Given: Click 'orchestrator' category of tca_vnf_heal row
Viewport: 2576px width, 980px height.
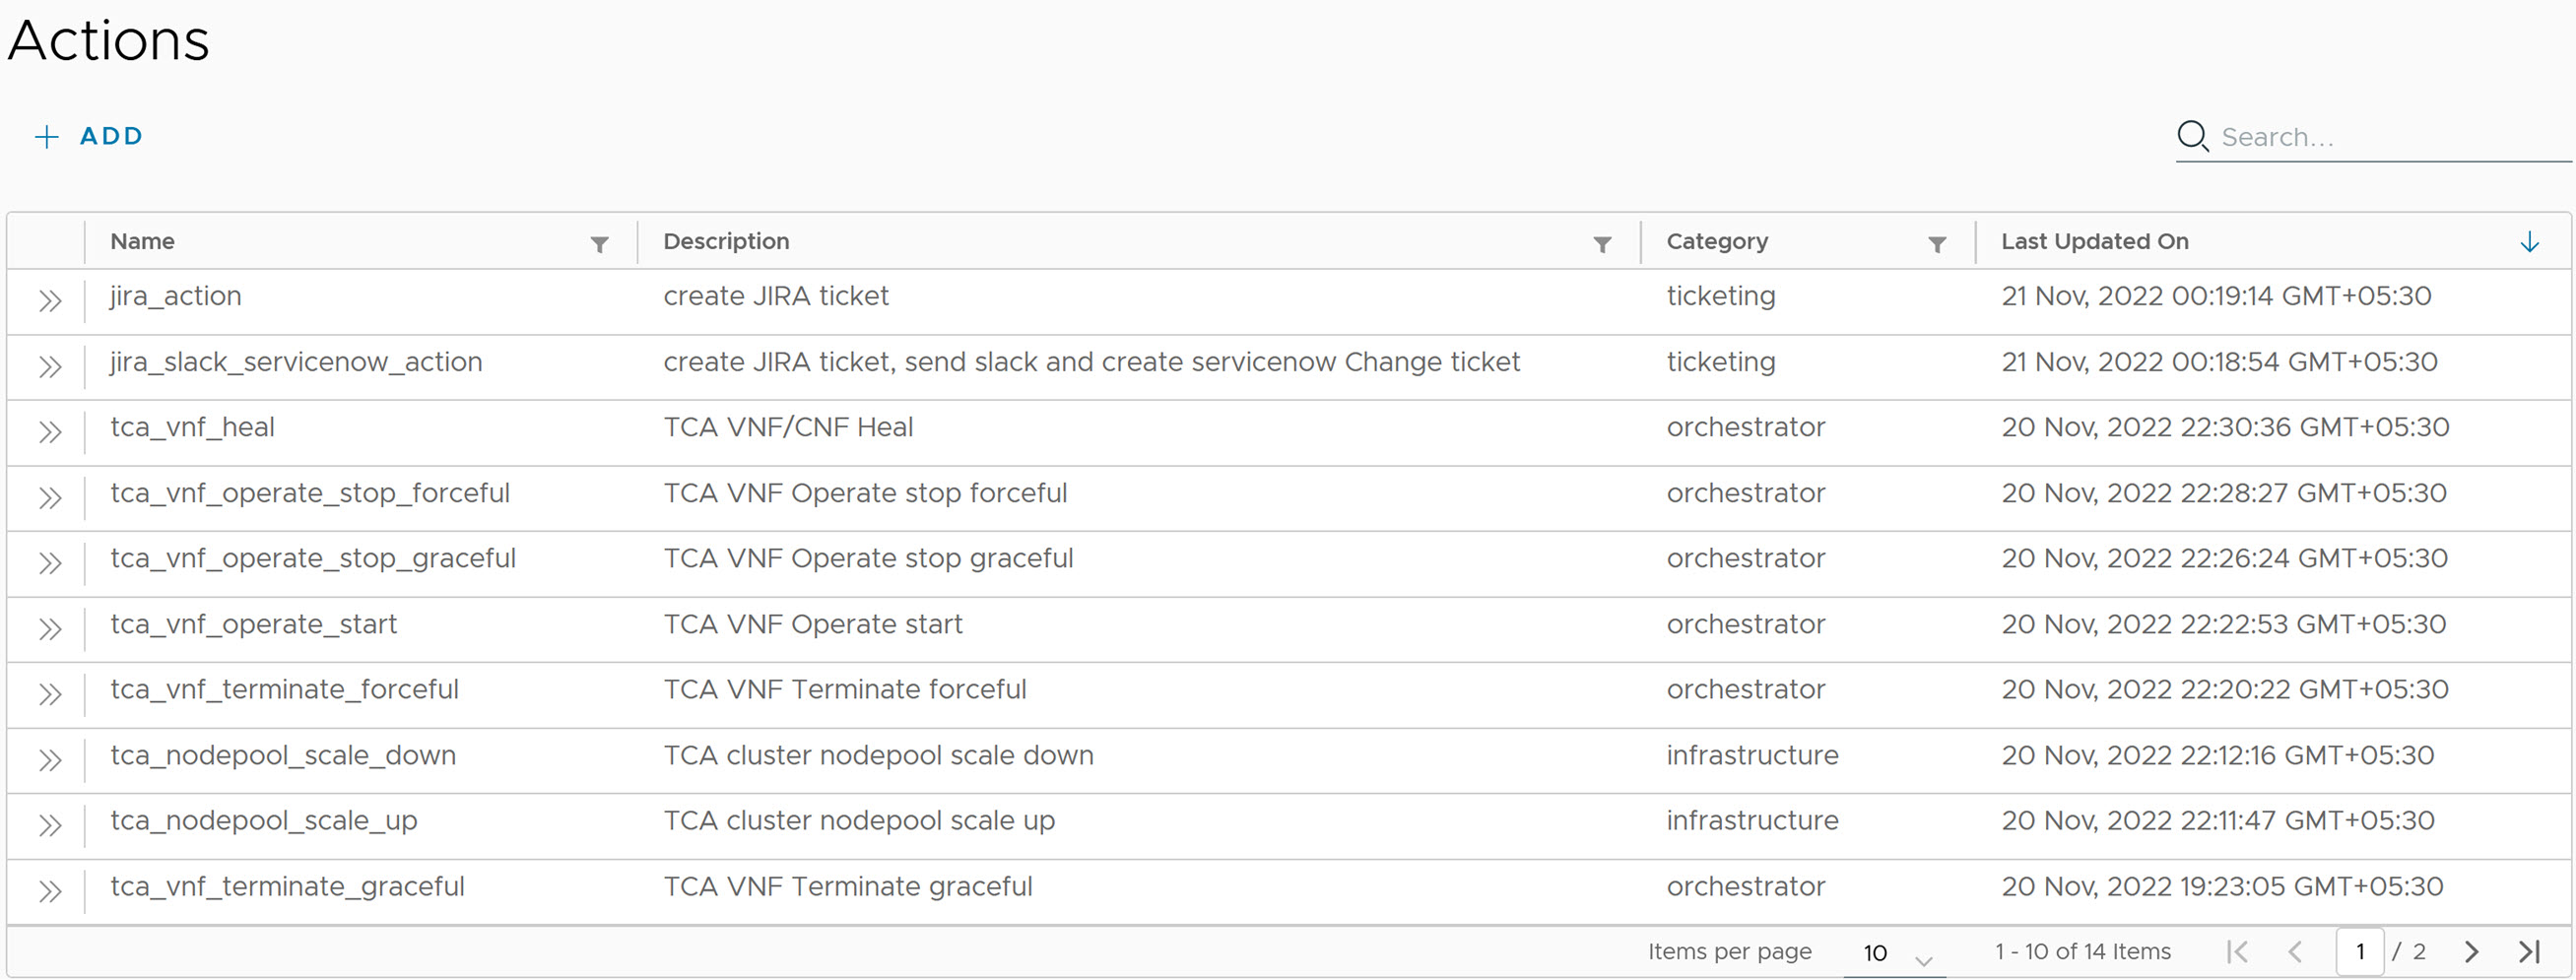Looking at the screenshot, I should click(1746, 427).
